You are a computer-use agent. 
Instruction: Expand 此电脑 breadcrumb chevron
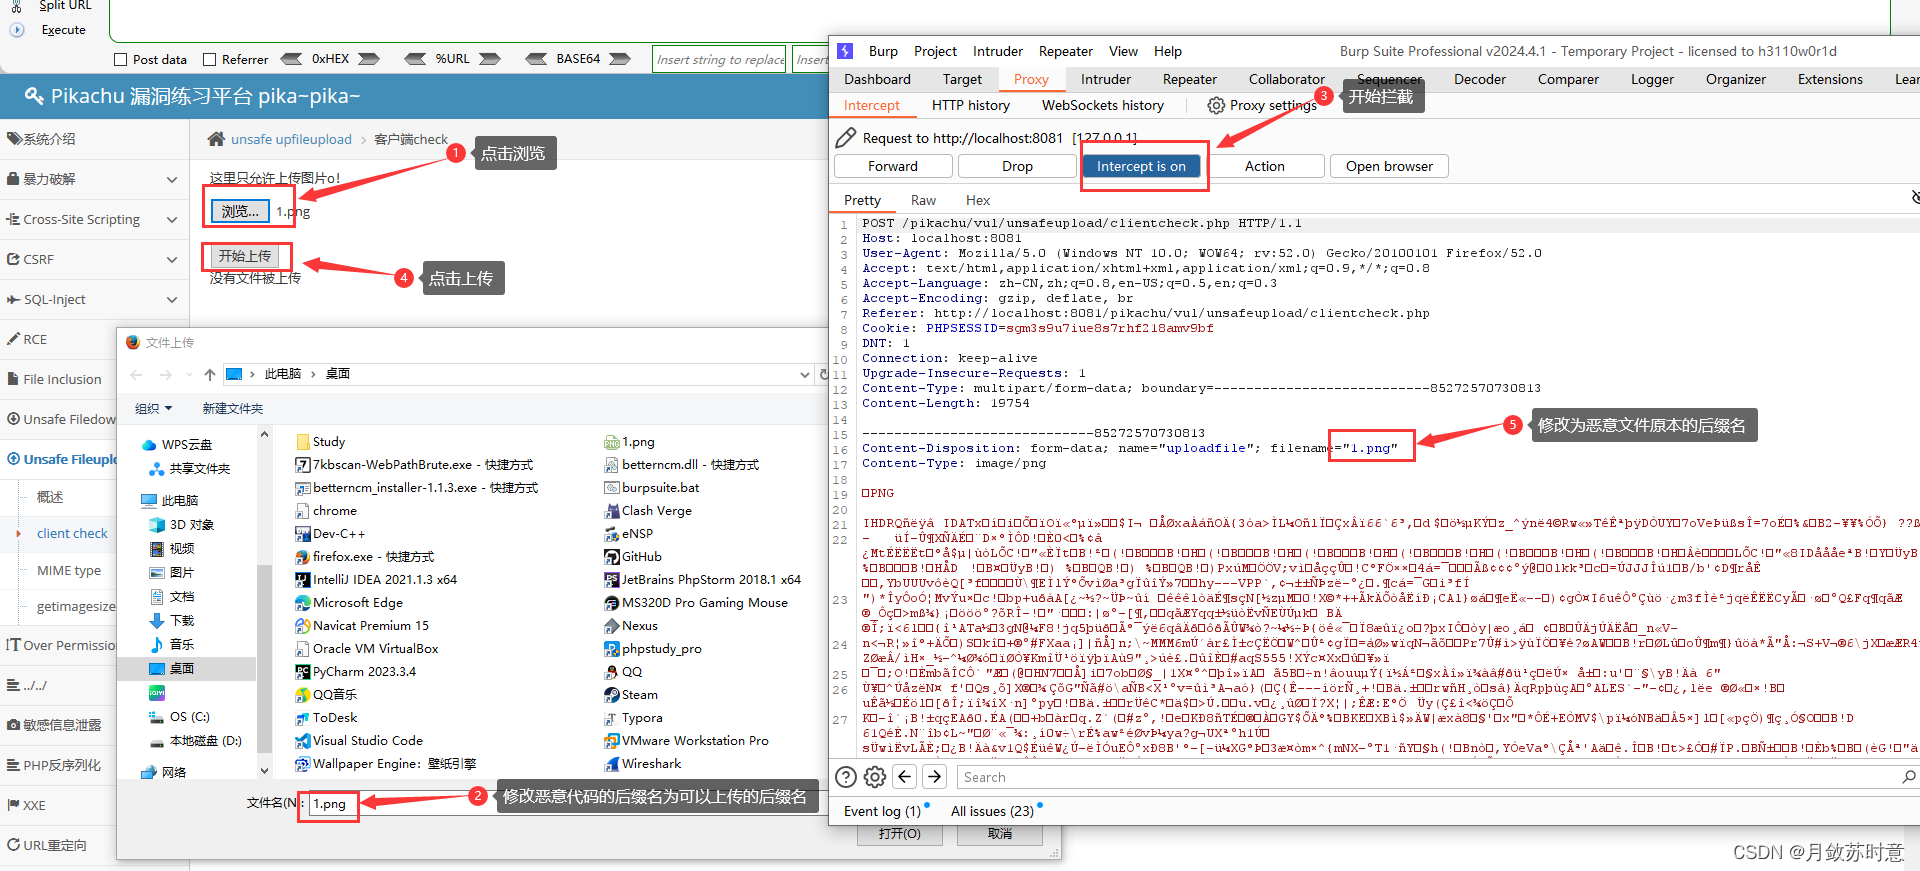tap(313, 374)
